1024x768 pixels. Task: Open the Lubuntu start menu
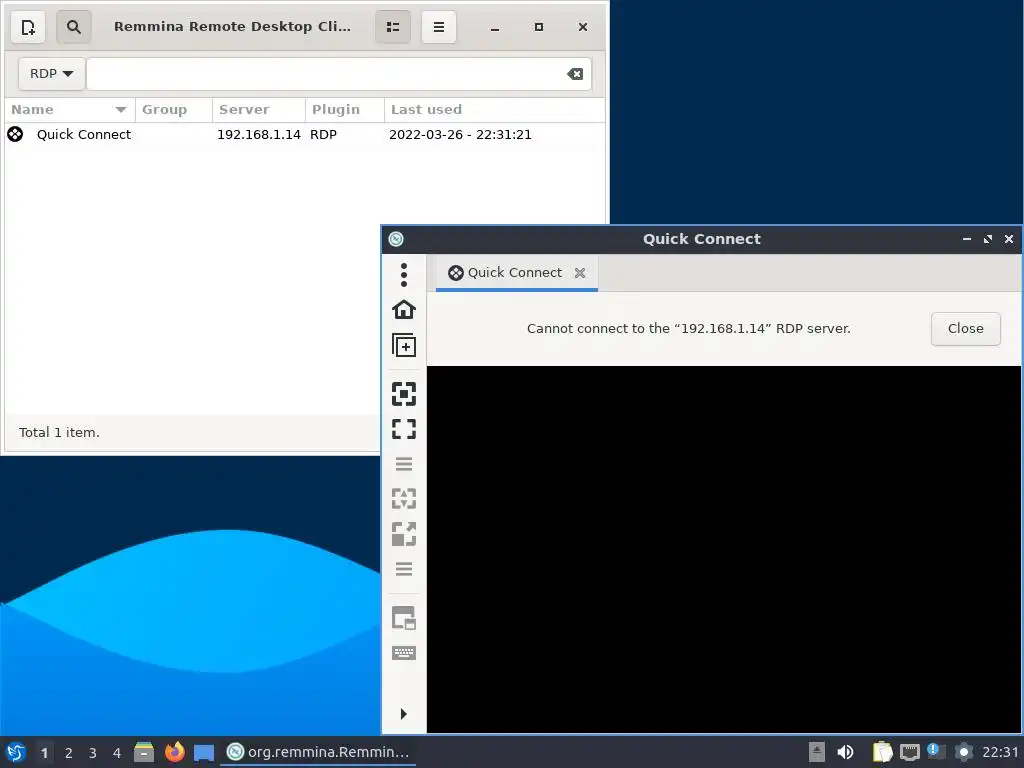pyautogui.click(x=16, y=752)
